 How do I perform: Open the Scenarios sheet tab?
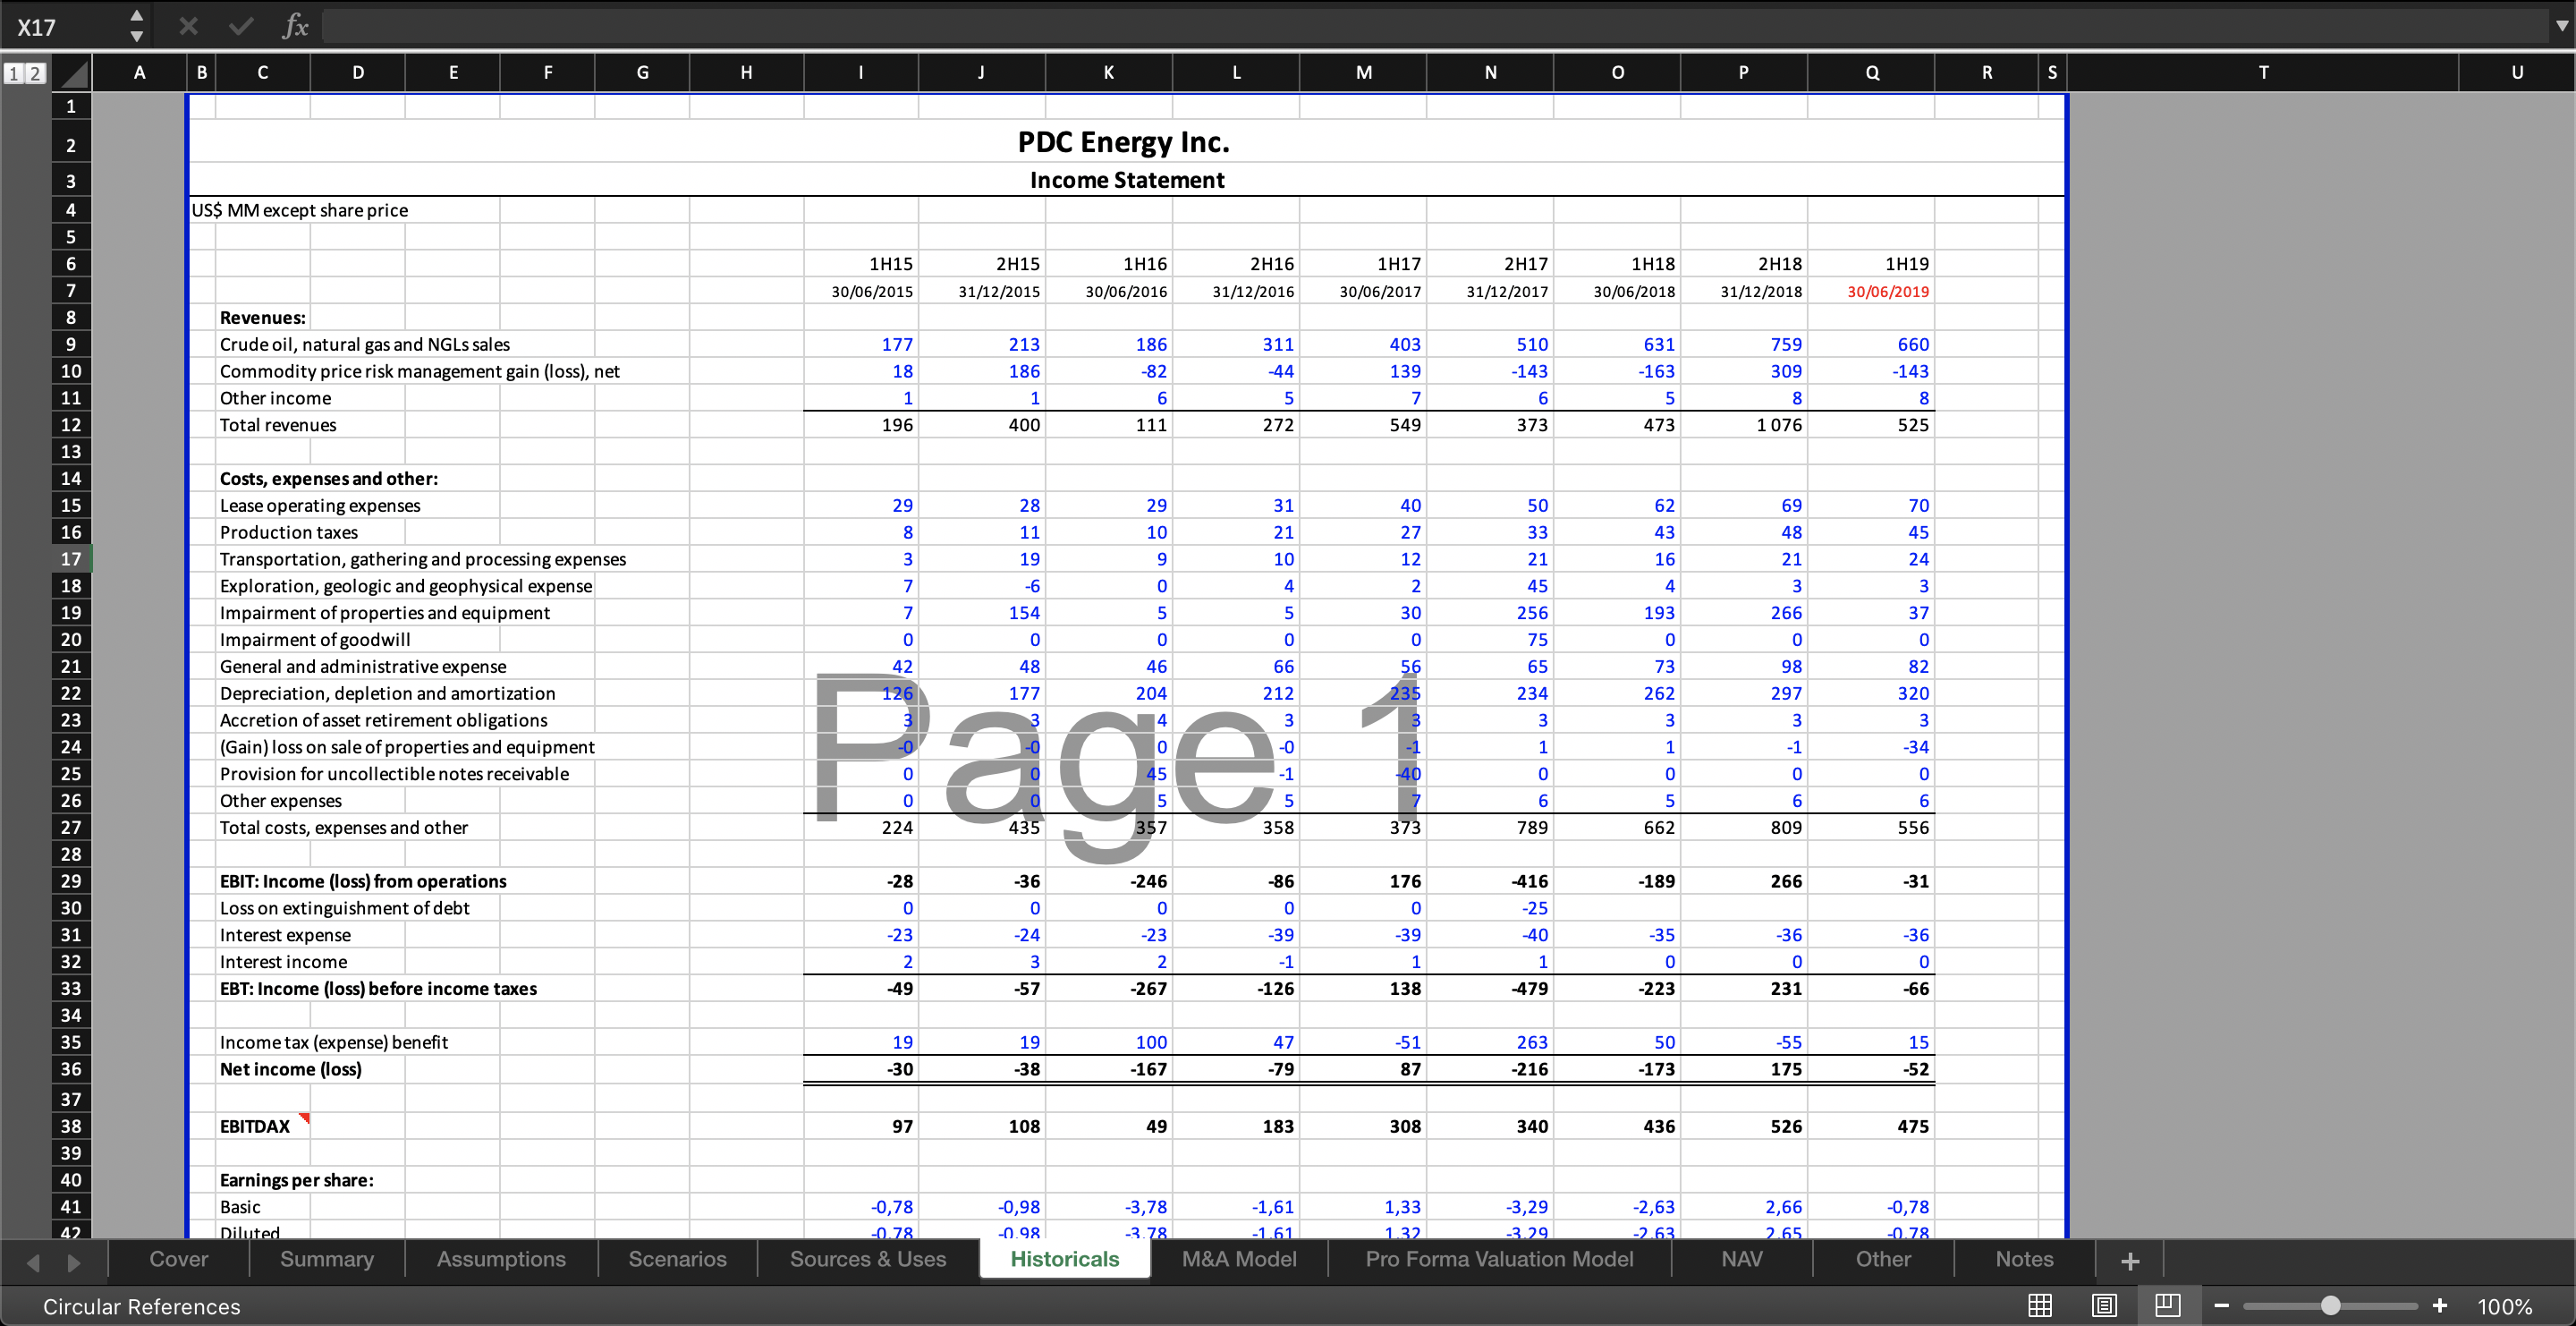tap(677, 1259)
